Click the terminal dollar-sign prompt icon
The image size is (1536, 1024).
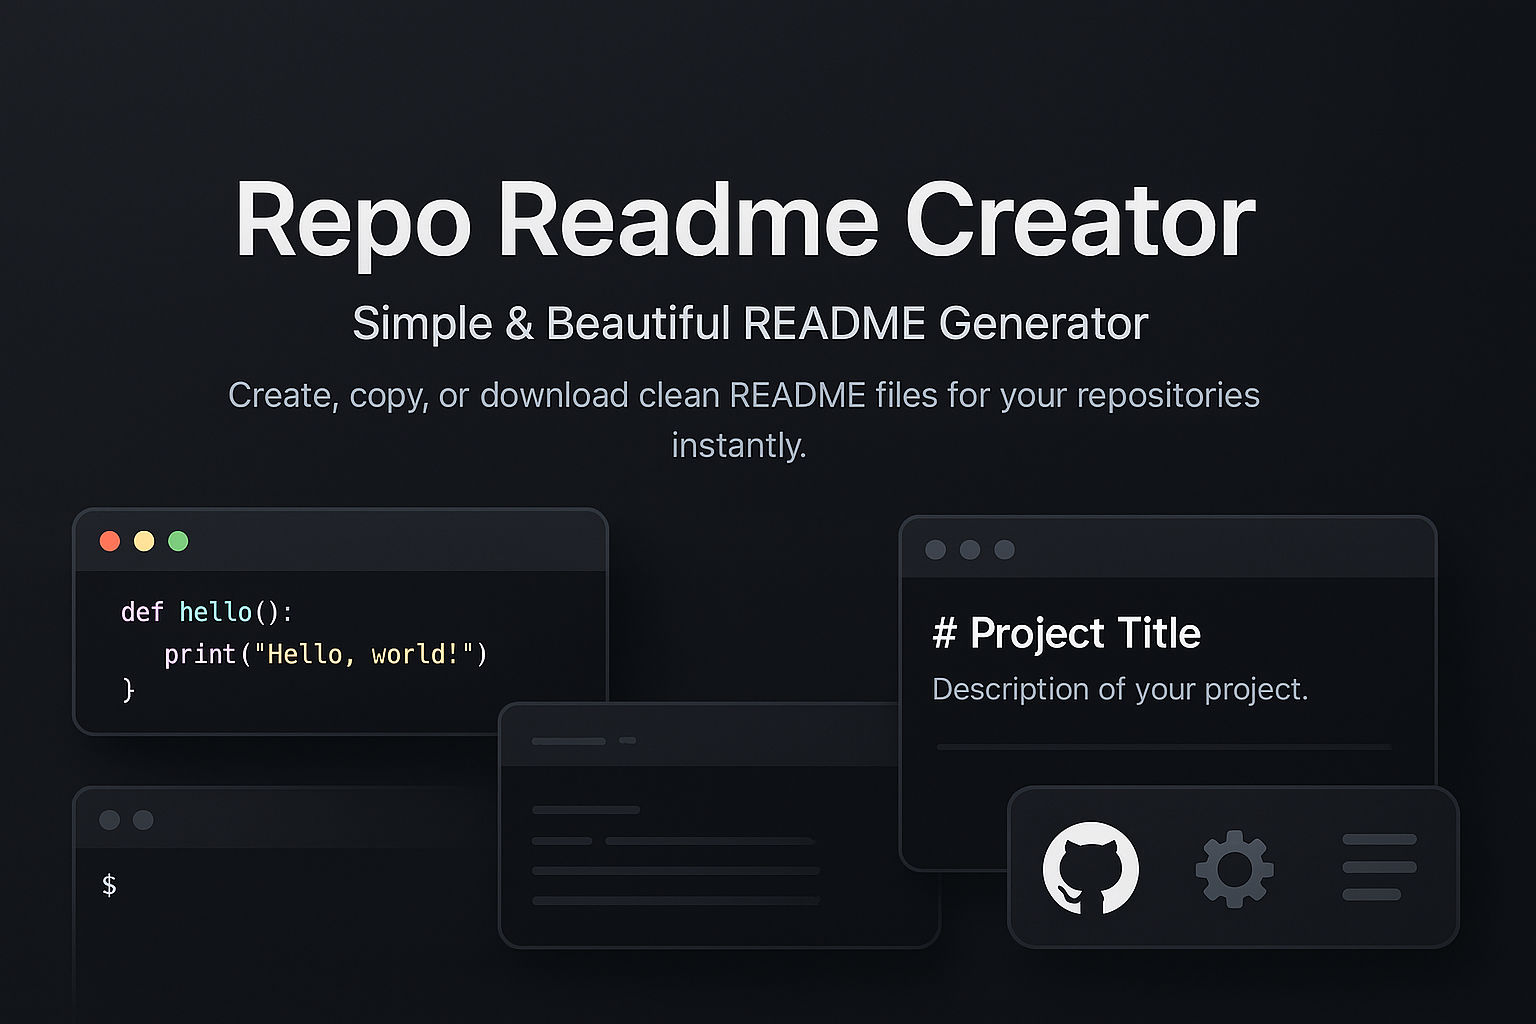pos(110,884)
